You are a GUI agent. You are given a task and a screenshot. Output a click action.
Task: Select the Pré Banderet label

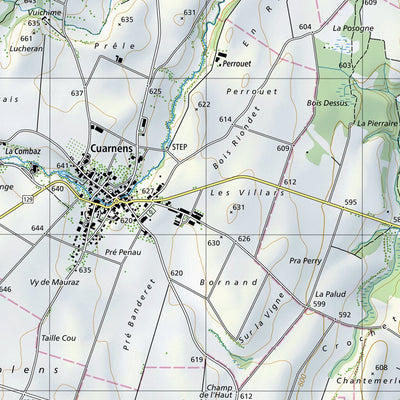(x=139, y=315)
